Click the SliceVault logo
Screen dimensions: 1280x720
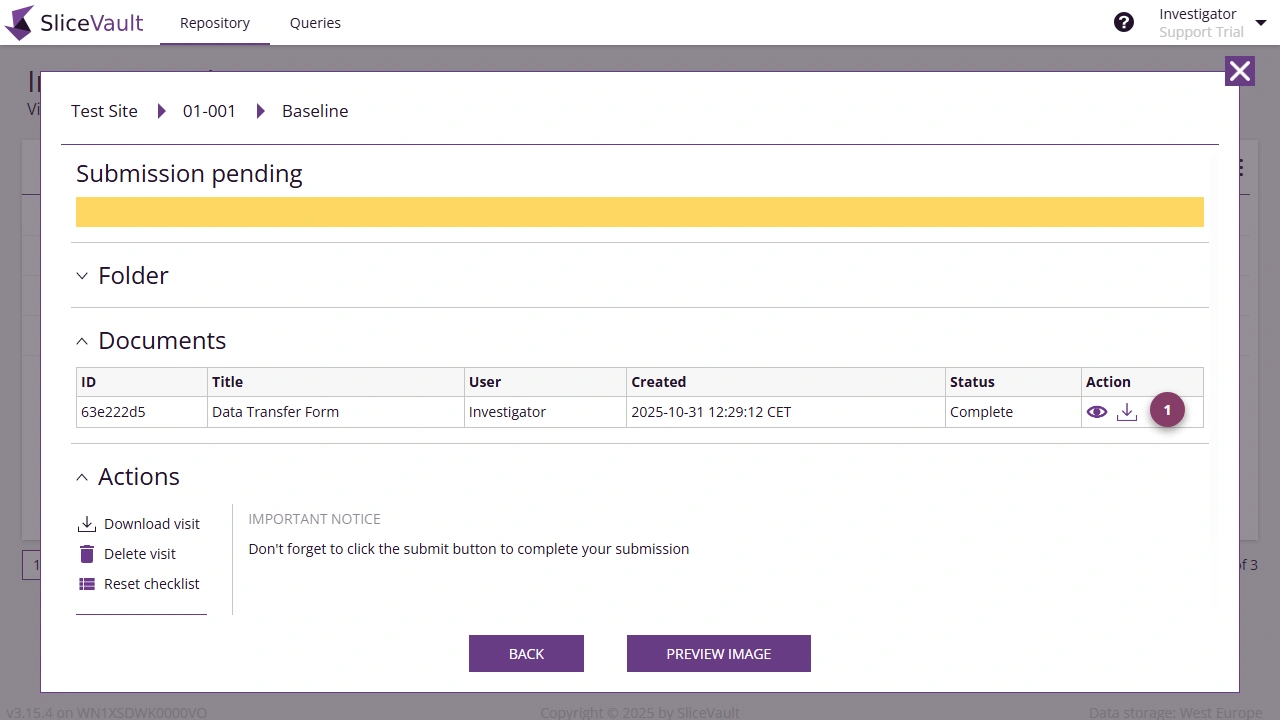click(x=75, y=22)
